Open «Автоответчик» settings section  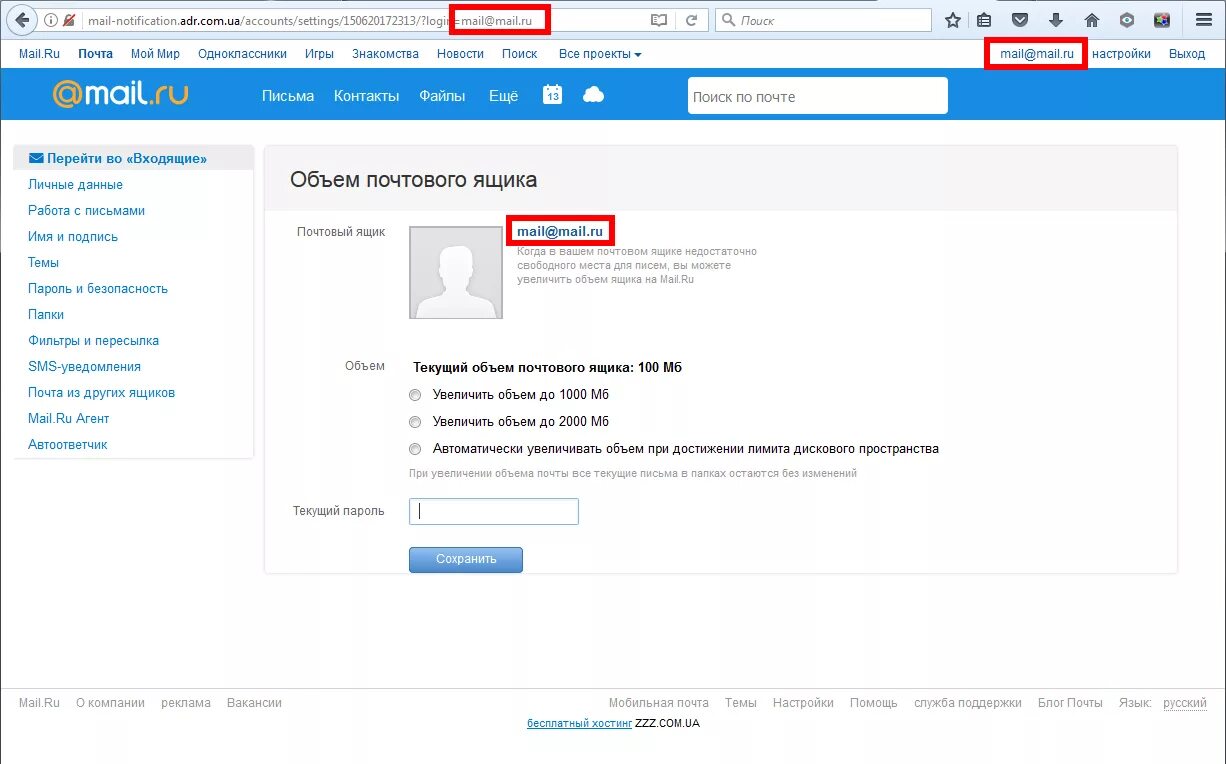coord(68,445)
